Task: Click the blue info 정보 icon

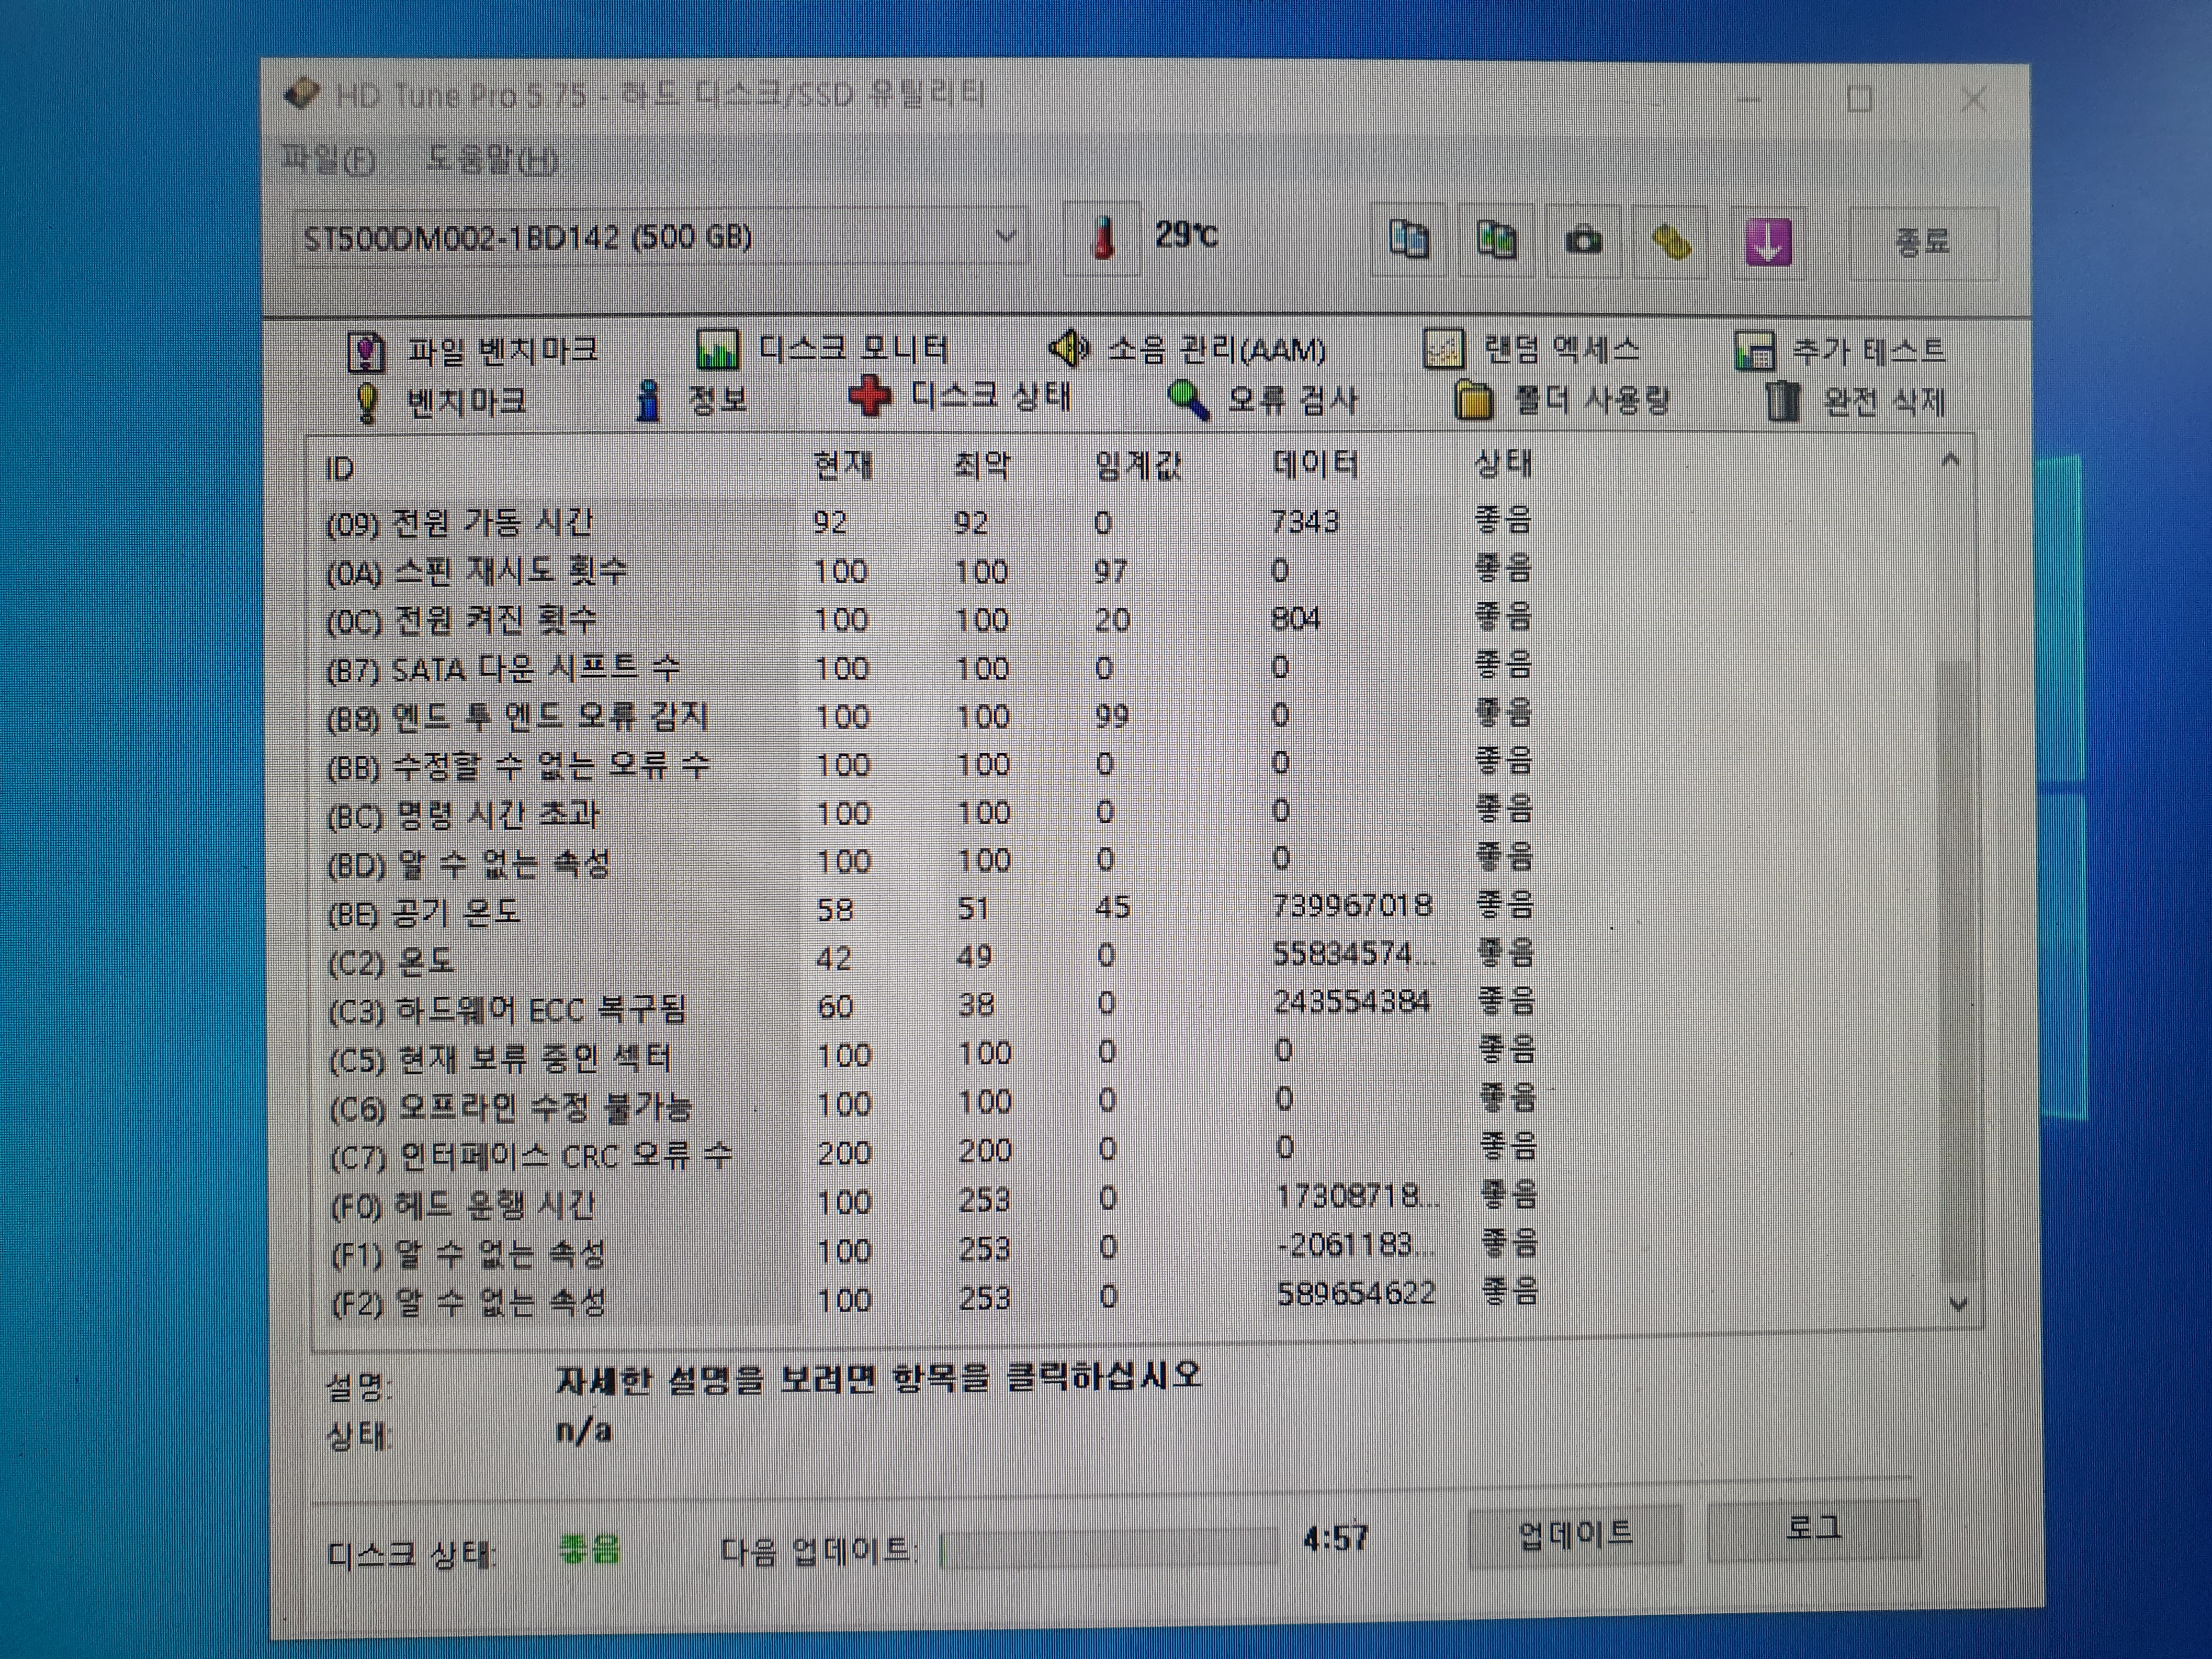Action: 649,401
